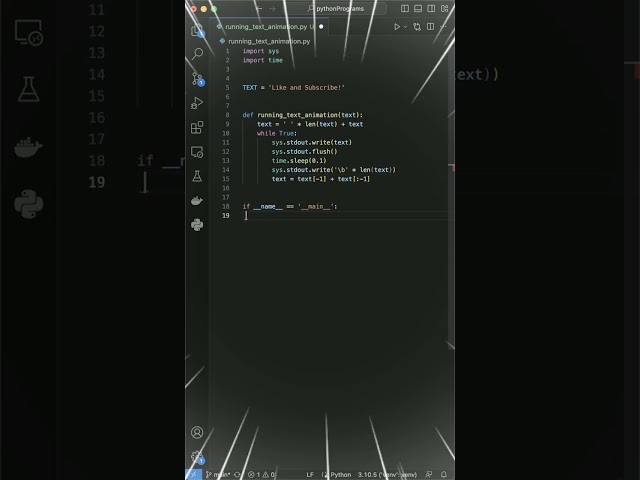Screen dimensions: 640x480
Task: Open the notifications bell
Action: (444, 474)
